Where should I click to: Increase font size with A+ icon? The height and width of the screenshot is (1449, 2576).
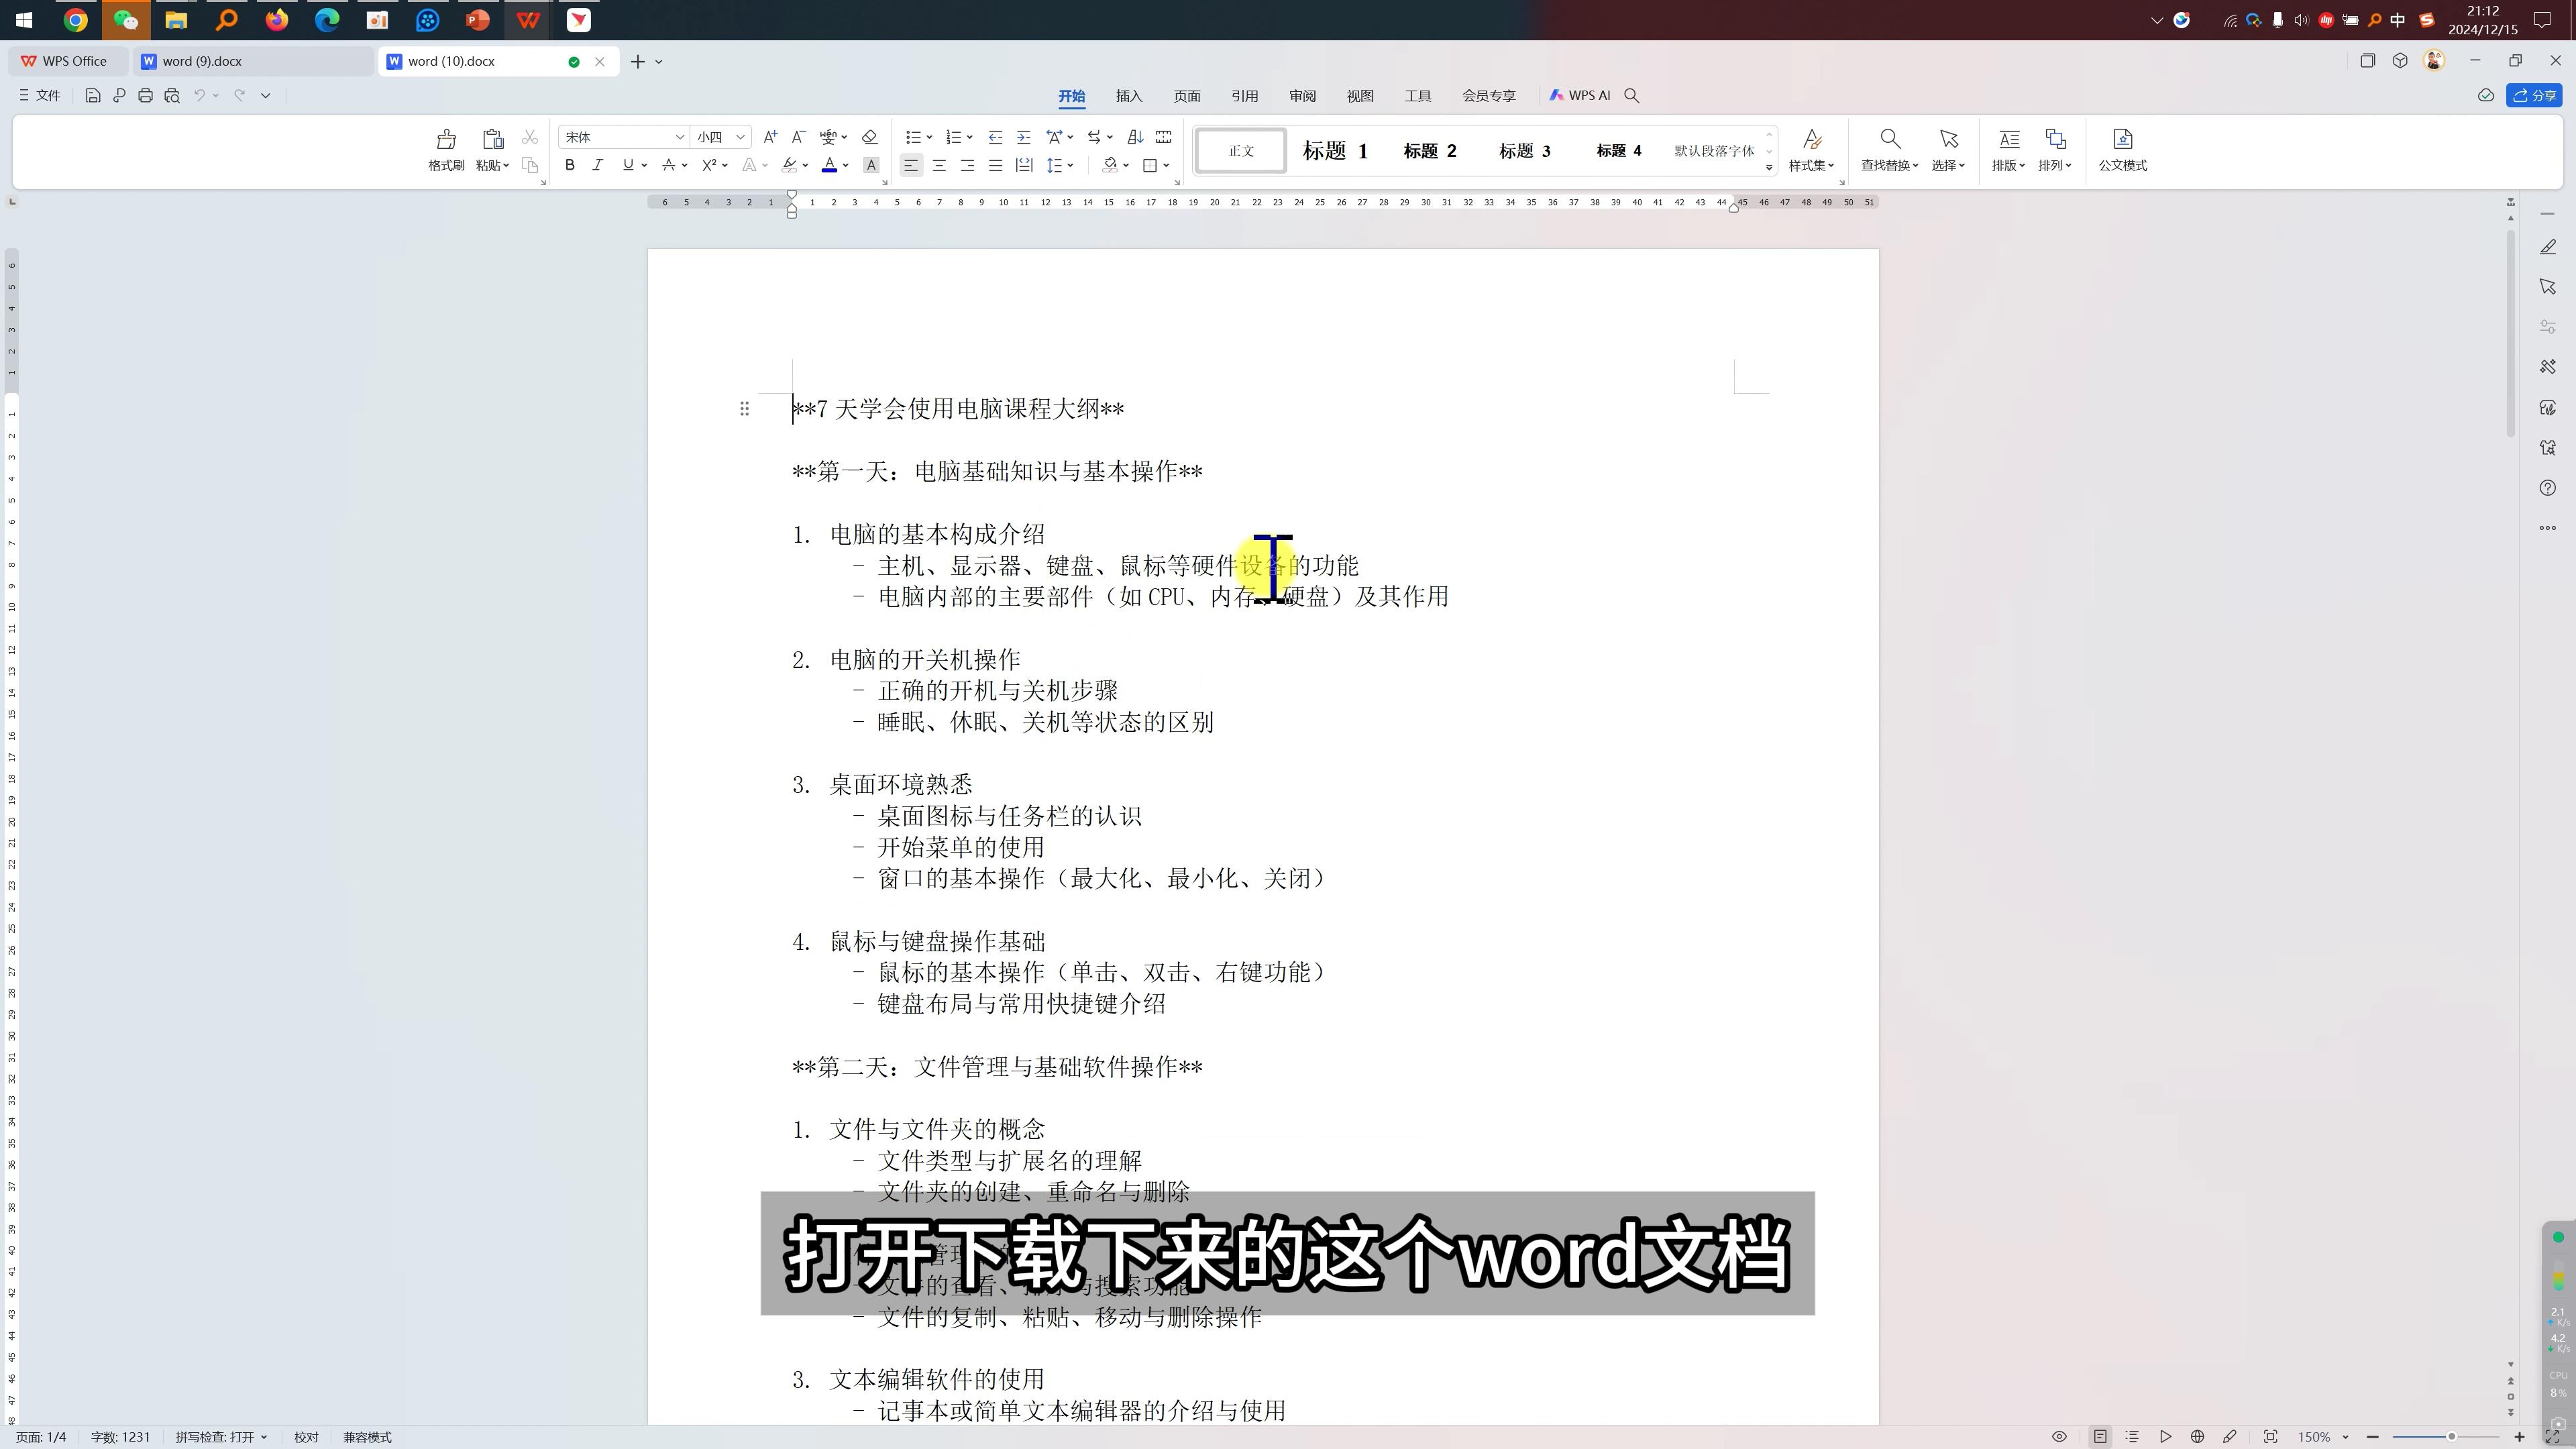pyautogui.click(x=770, y=137)
